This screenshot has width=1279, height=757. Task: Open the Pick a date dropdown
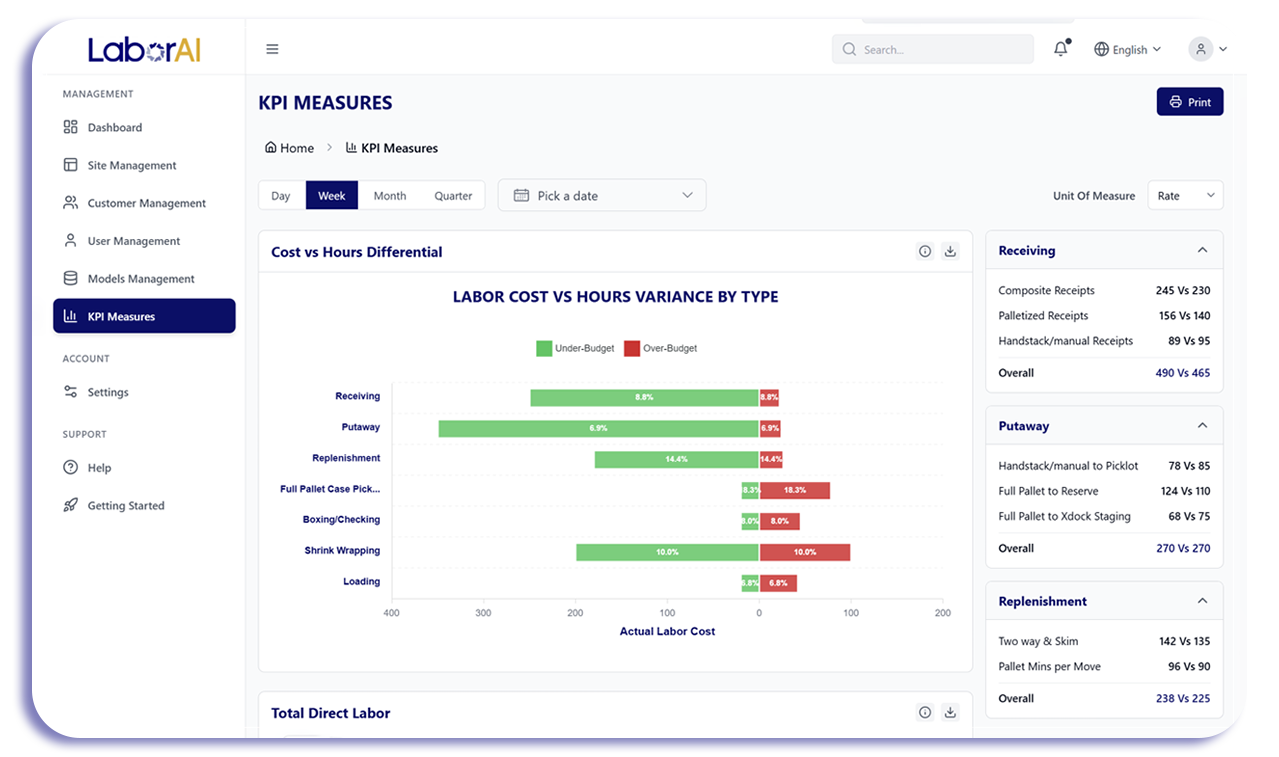point(602,195)
